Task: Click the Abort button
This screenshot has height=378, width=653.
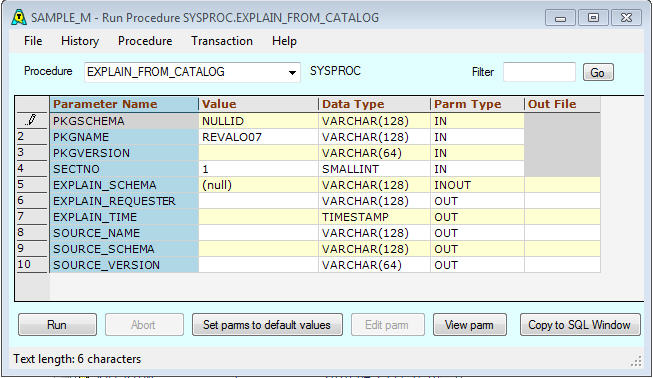Action: (144, 325)
